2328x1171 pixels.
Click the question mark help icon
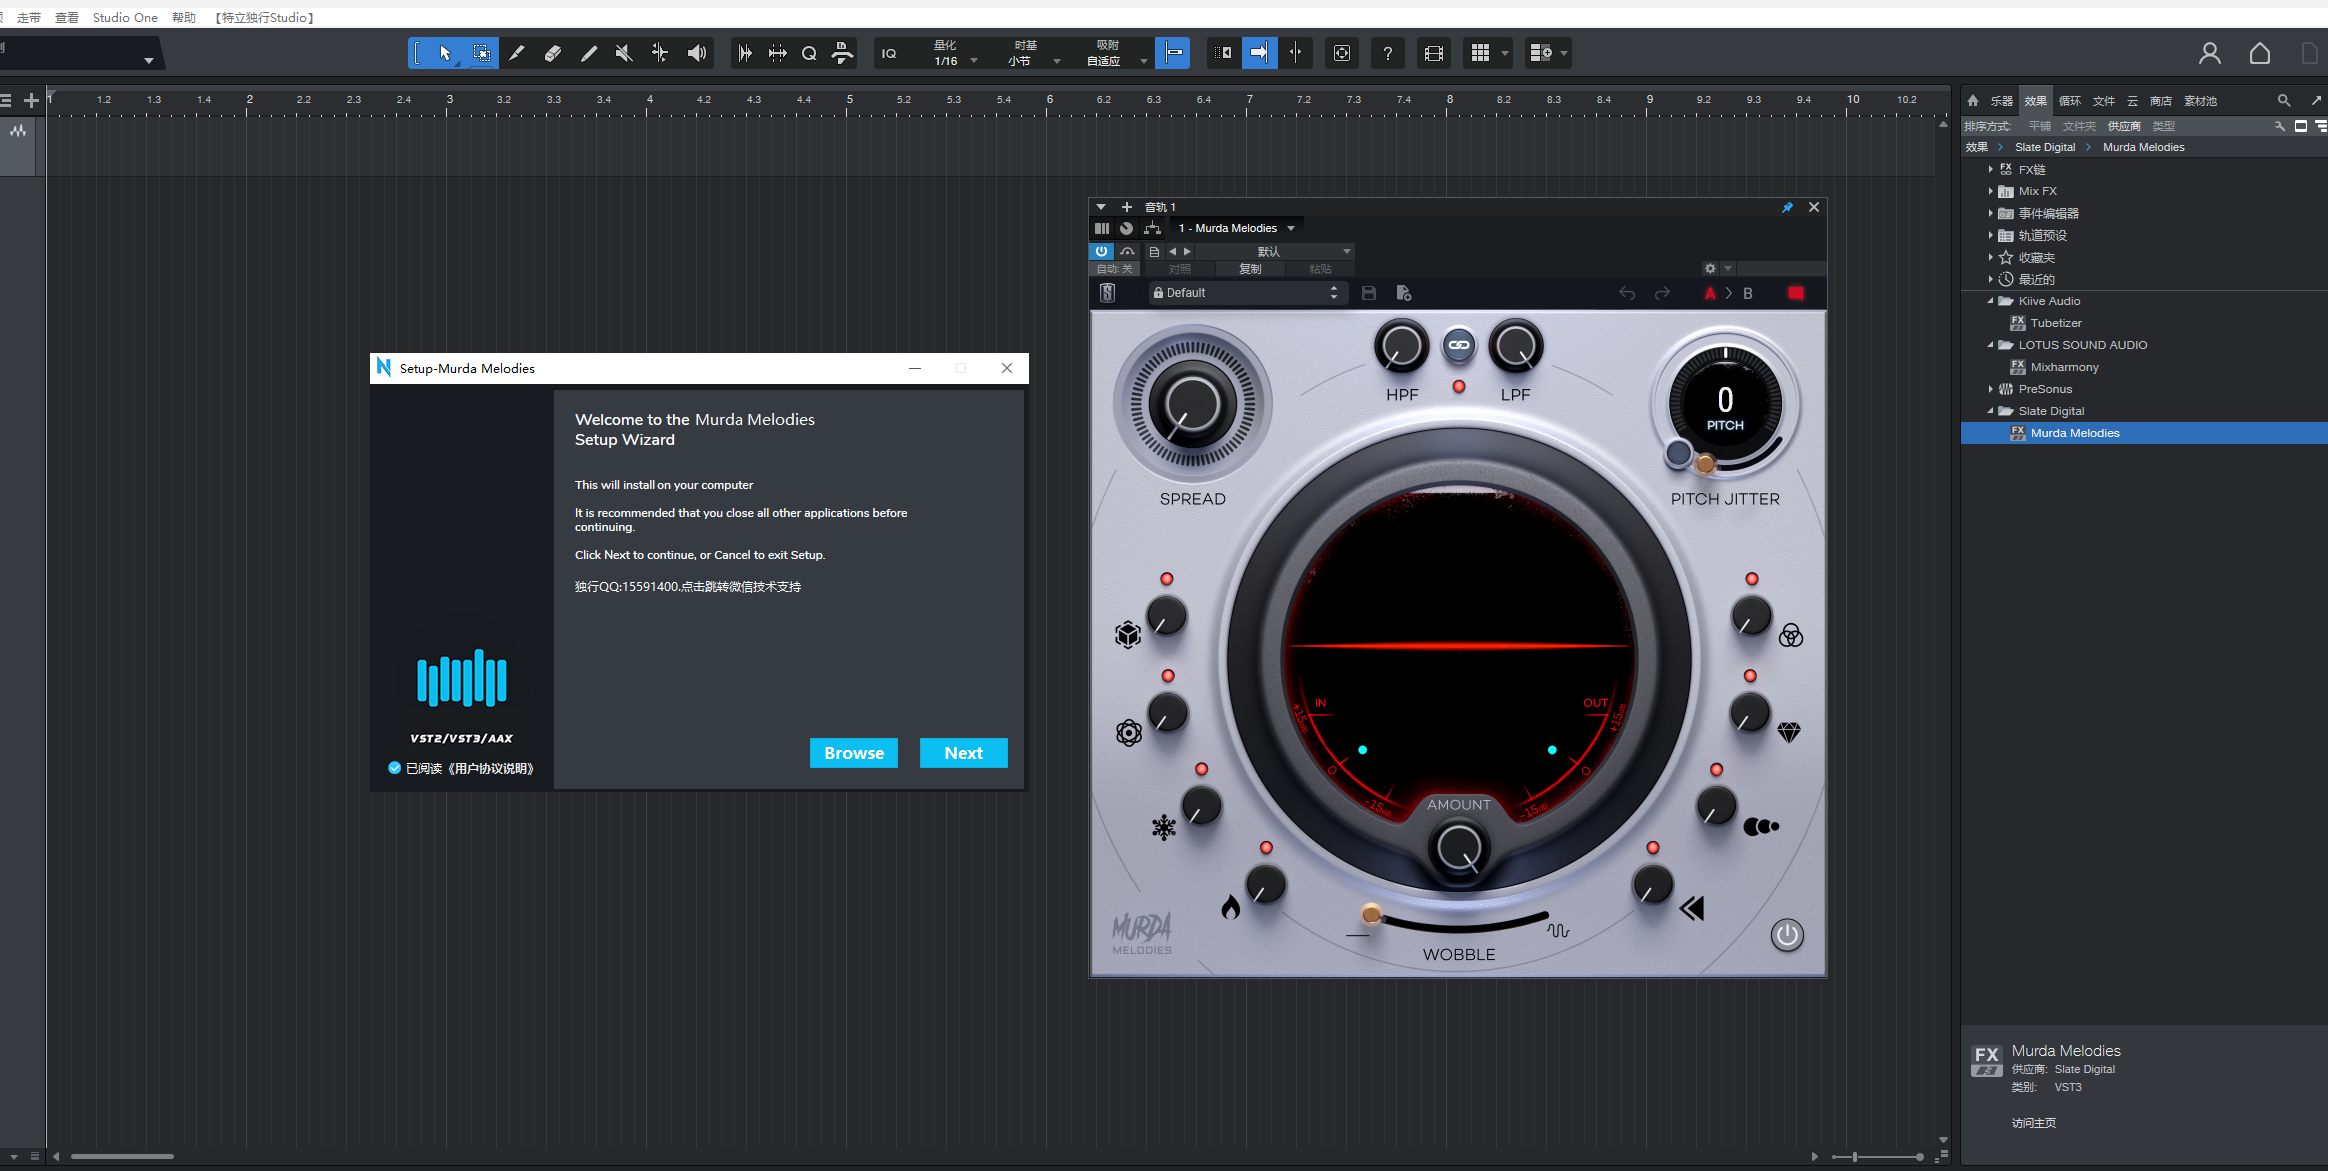click(1388, 53)
